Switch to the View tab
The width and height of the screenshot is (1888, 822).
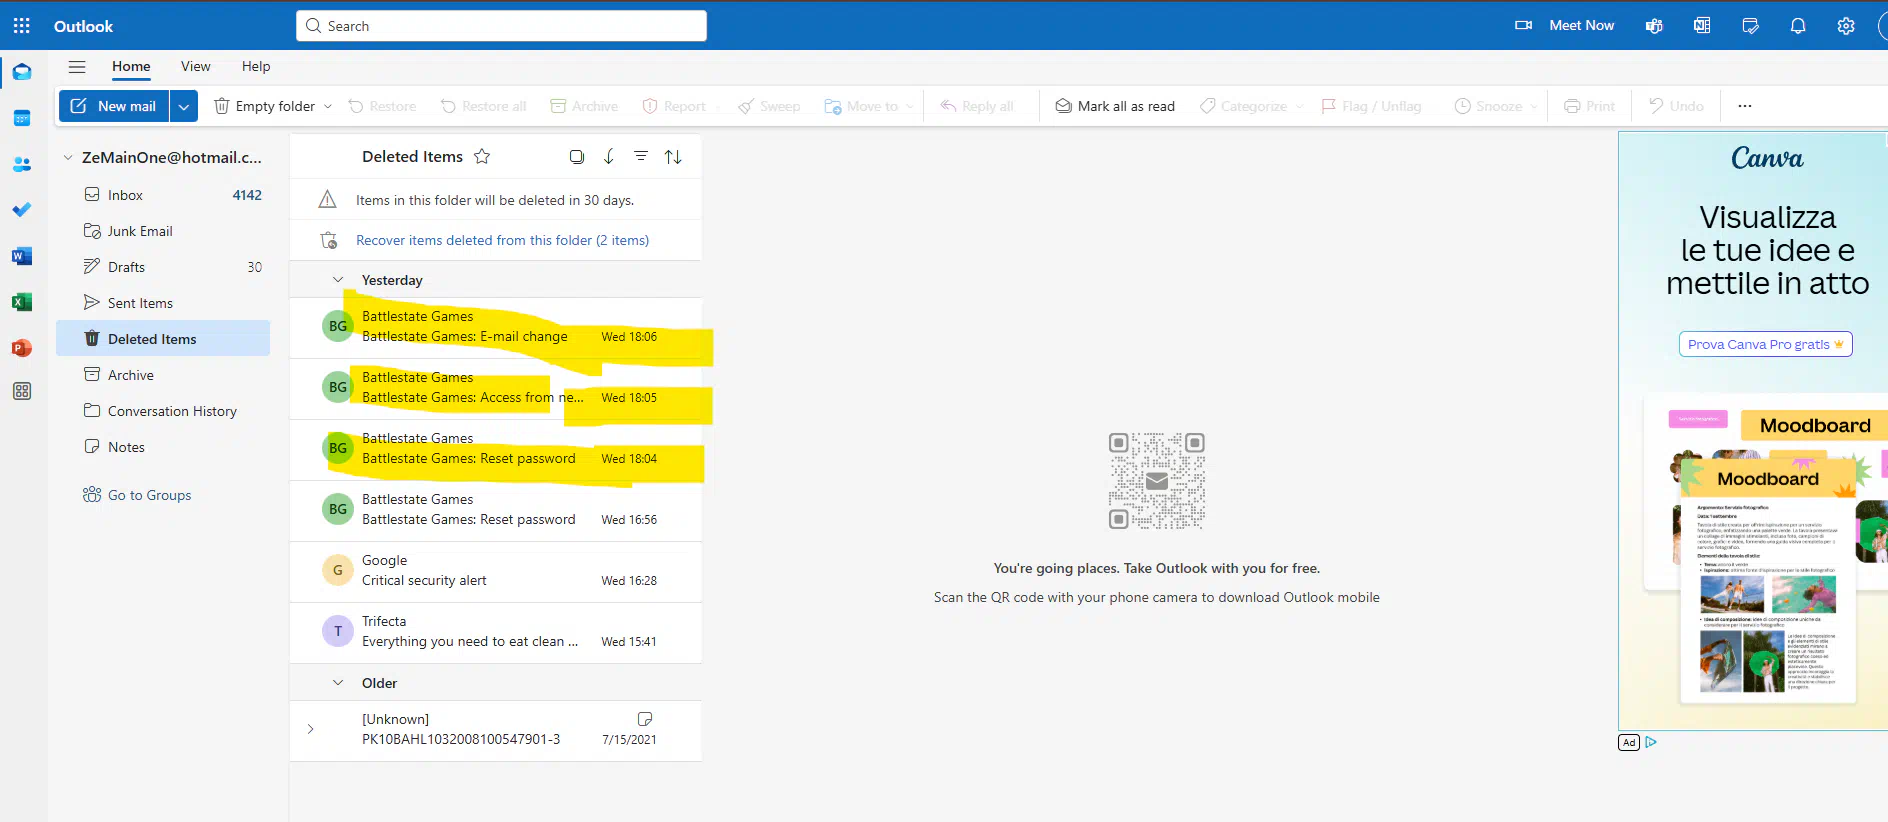196,66
